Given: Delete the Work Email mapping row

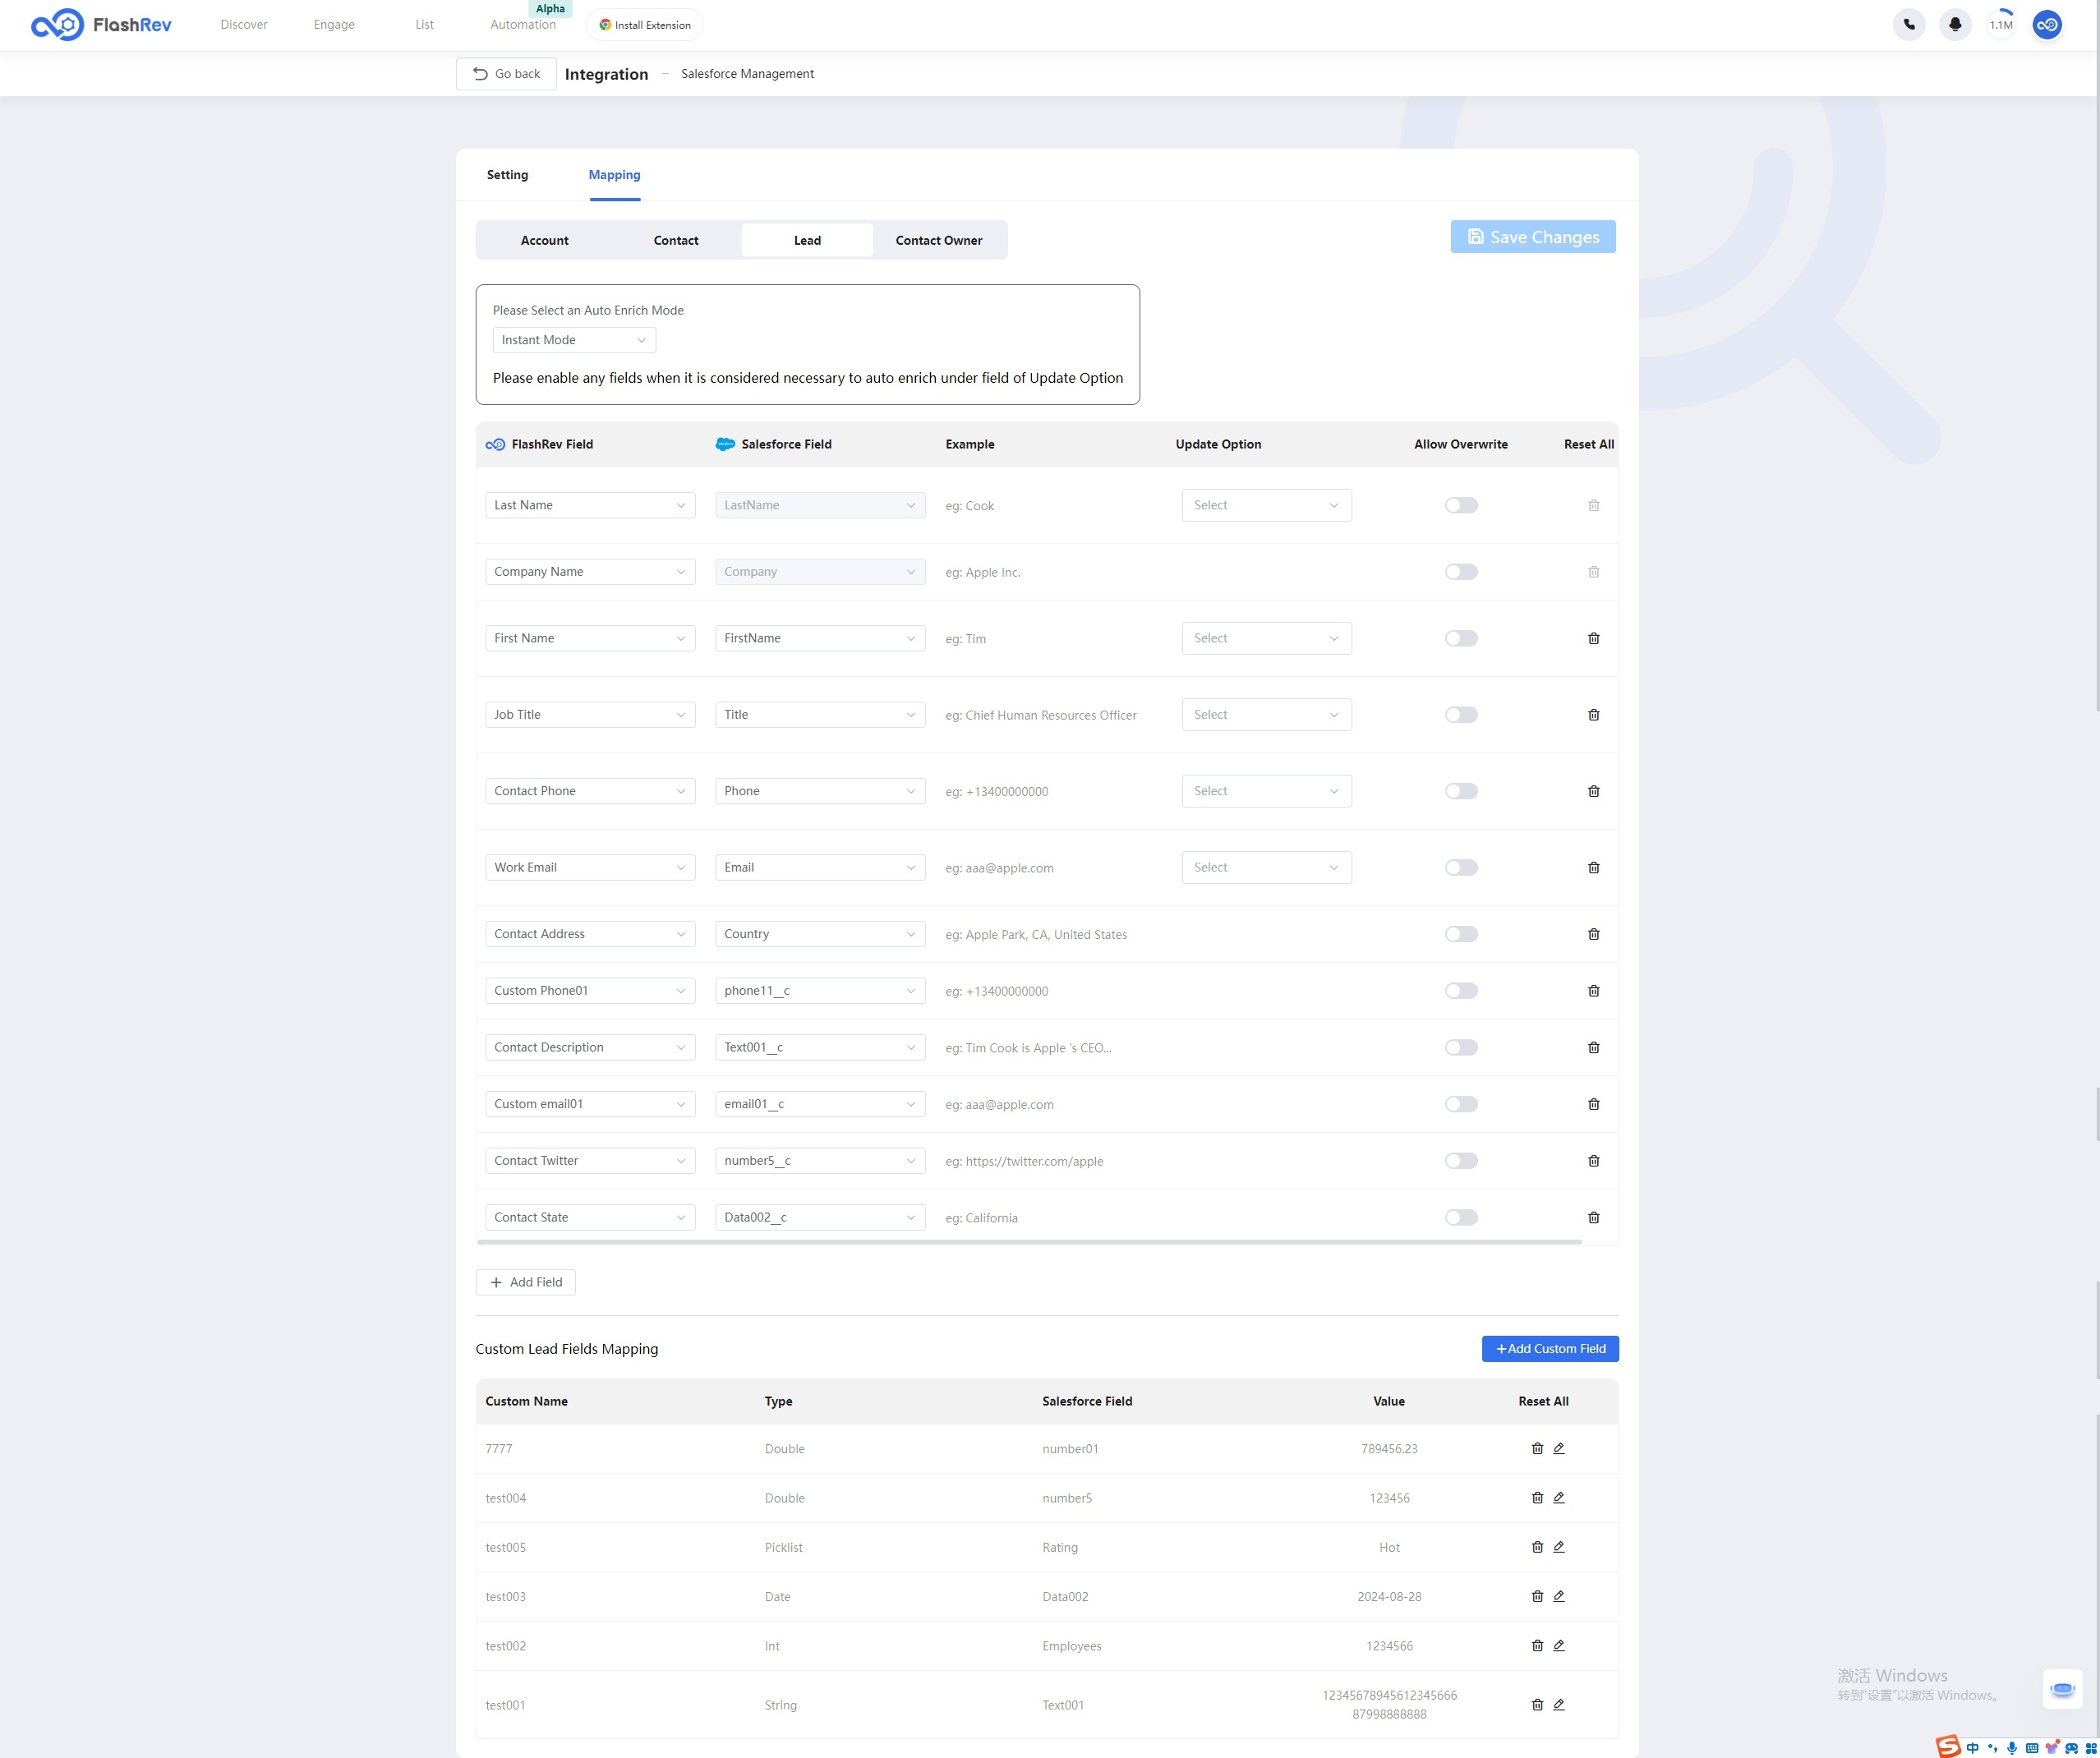Looking at the screenshot, I should tap(1594, 868).
